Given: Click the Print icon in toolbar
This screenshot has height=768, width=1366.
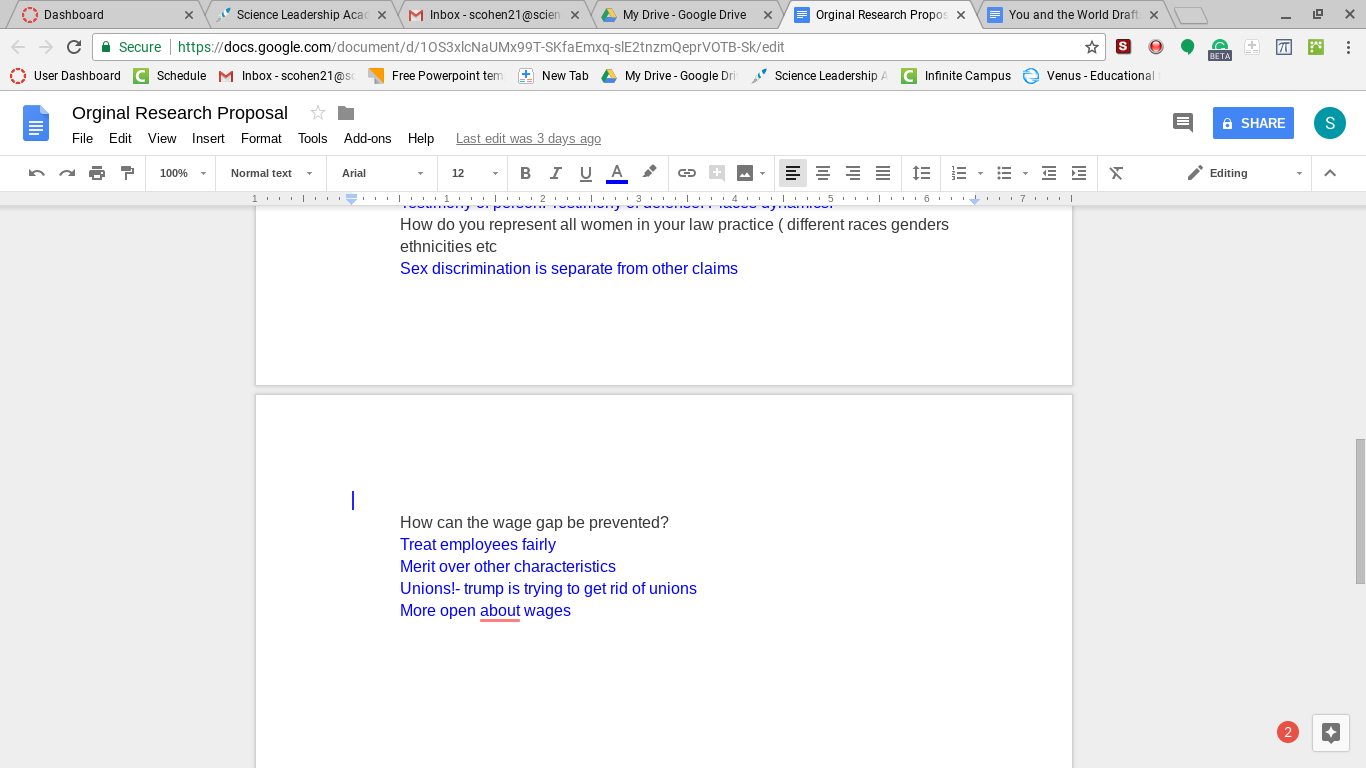Looking at the screenshot, I should [97, 173].
